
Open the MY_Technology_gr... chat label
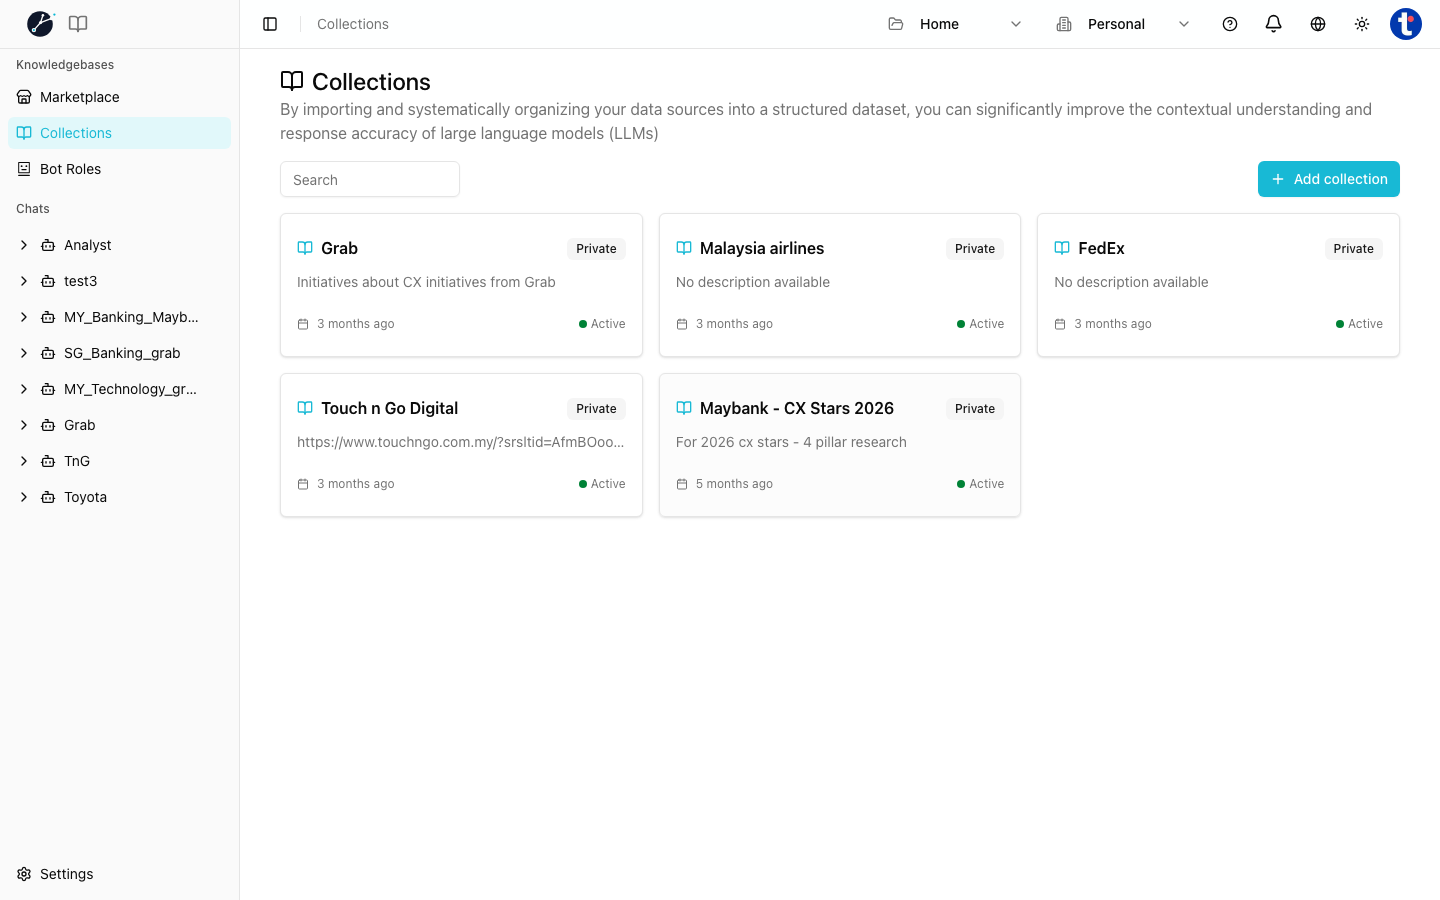point(130,389)
